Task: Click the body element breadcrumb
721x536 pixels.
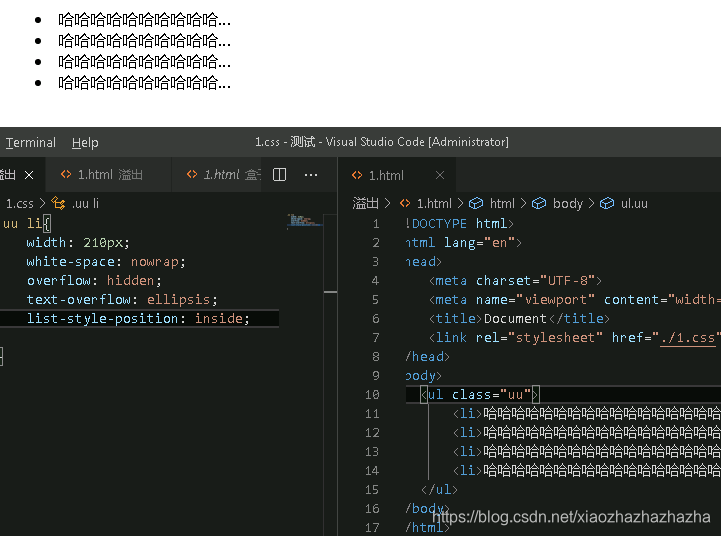Action: [567, 204]
